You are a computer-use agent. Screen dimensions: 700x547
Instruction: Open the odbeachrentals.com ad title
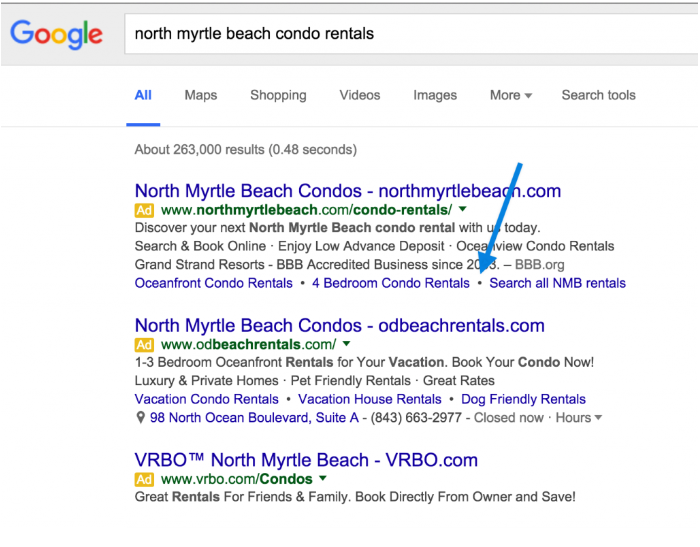(x=340, y=326)
